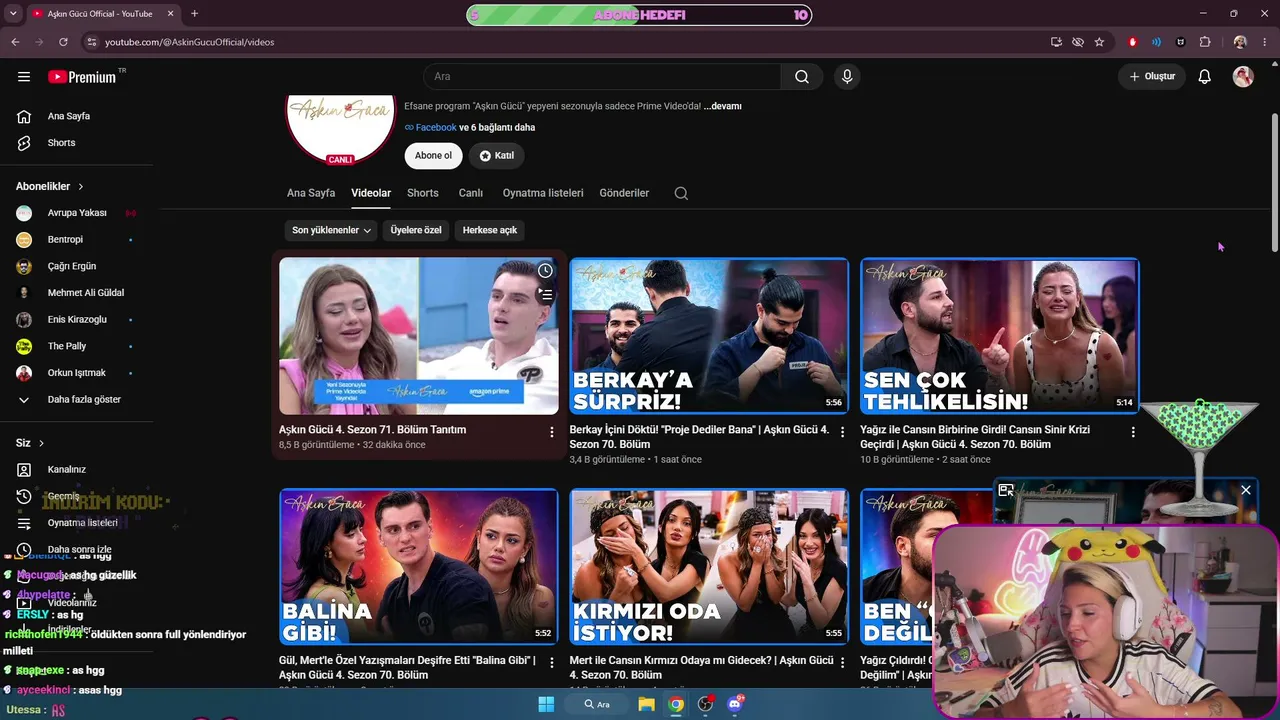Open the notifications bell
Screen dimensions: 1280x720
[x=1205, y=77]
